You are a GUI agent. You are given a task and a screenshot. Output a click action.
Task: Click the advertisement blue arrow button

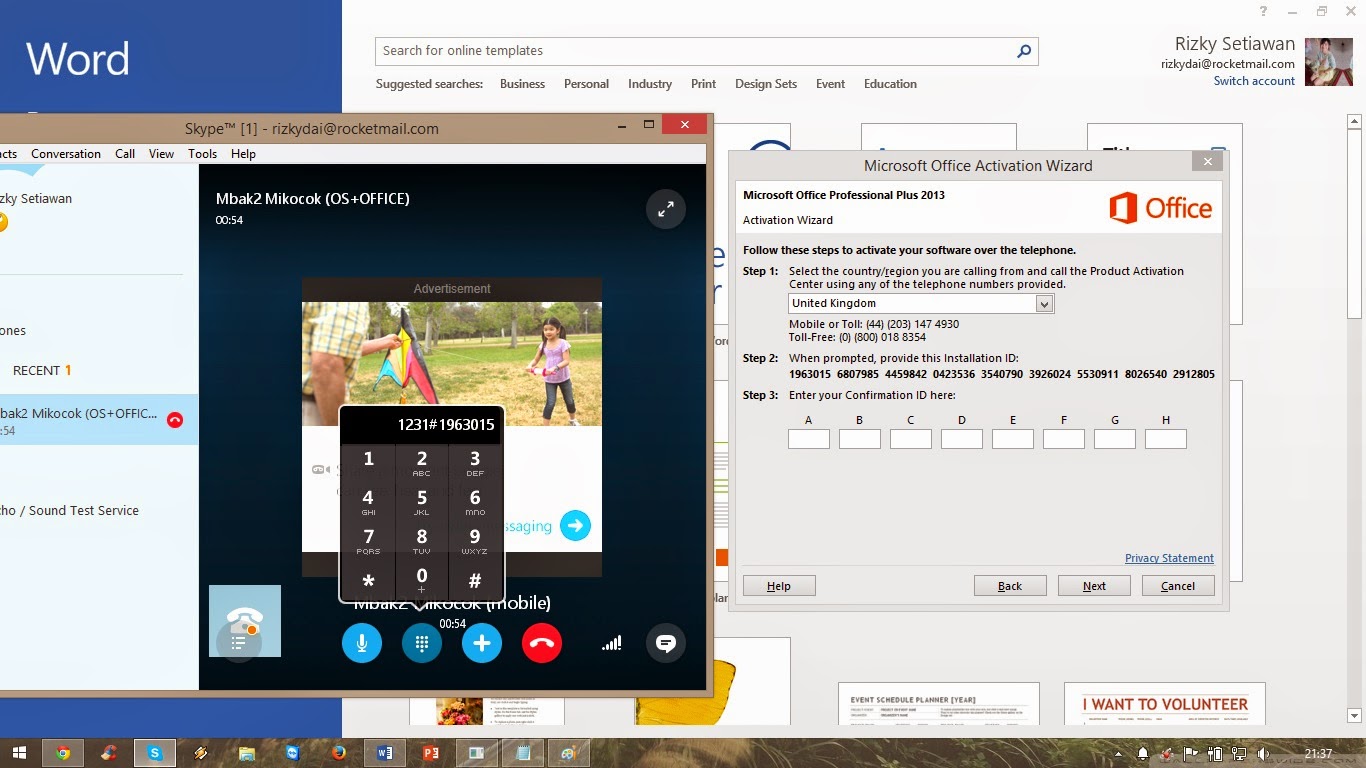tap(575, 525)
